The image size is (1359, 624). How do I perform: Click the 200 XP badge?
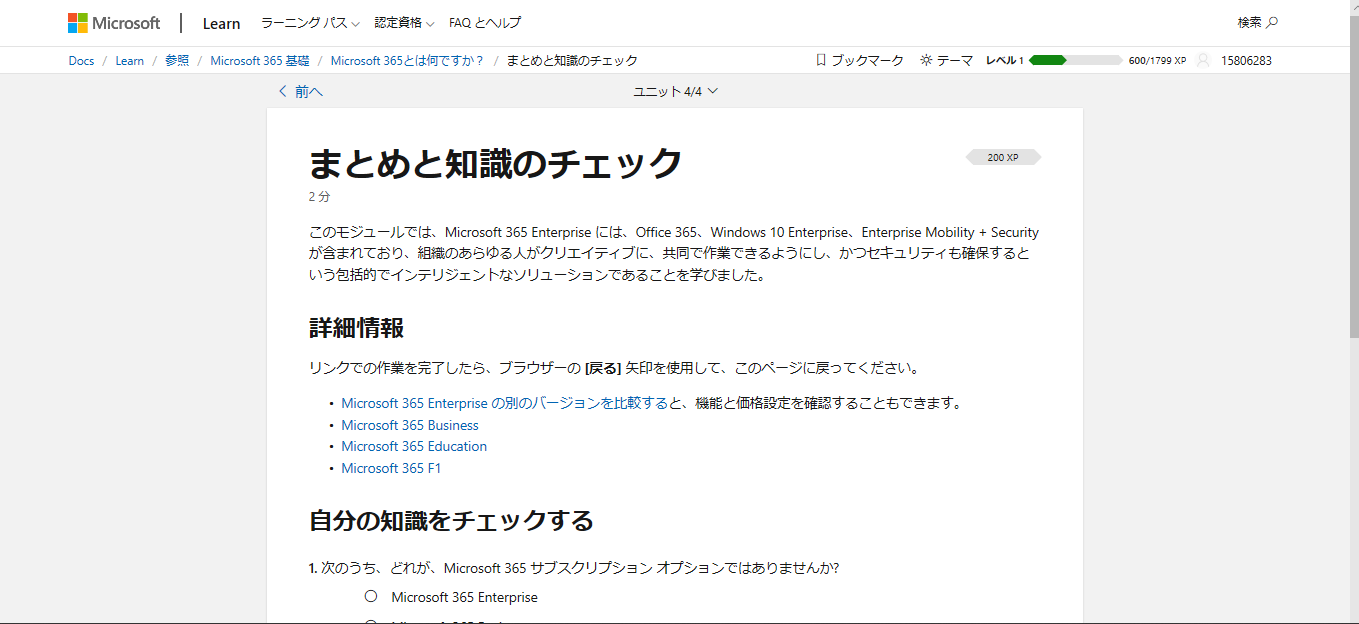[1003, 157]
